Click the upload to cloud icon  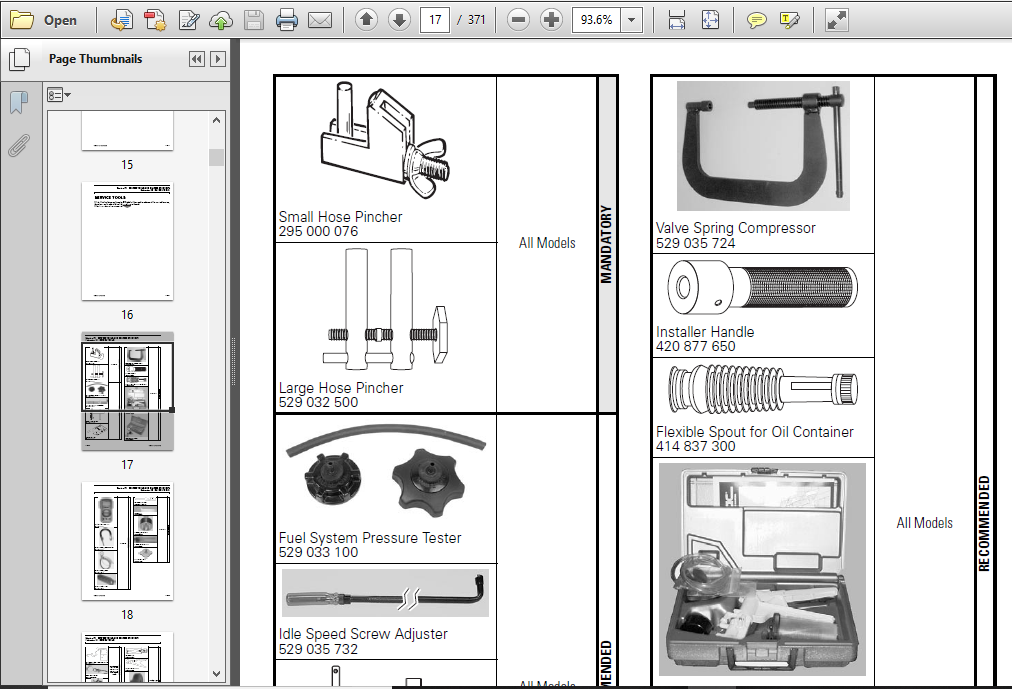pos(221,20)
